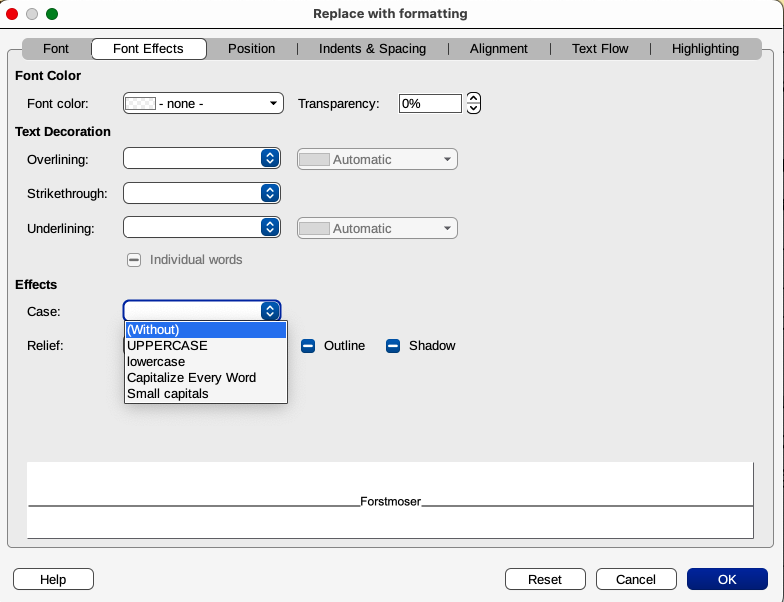Viewport: 784px width, 602px height.
Task: Click the Transparency percentage field
Action: 430,104
